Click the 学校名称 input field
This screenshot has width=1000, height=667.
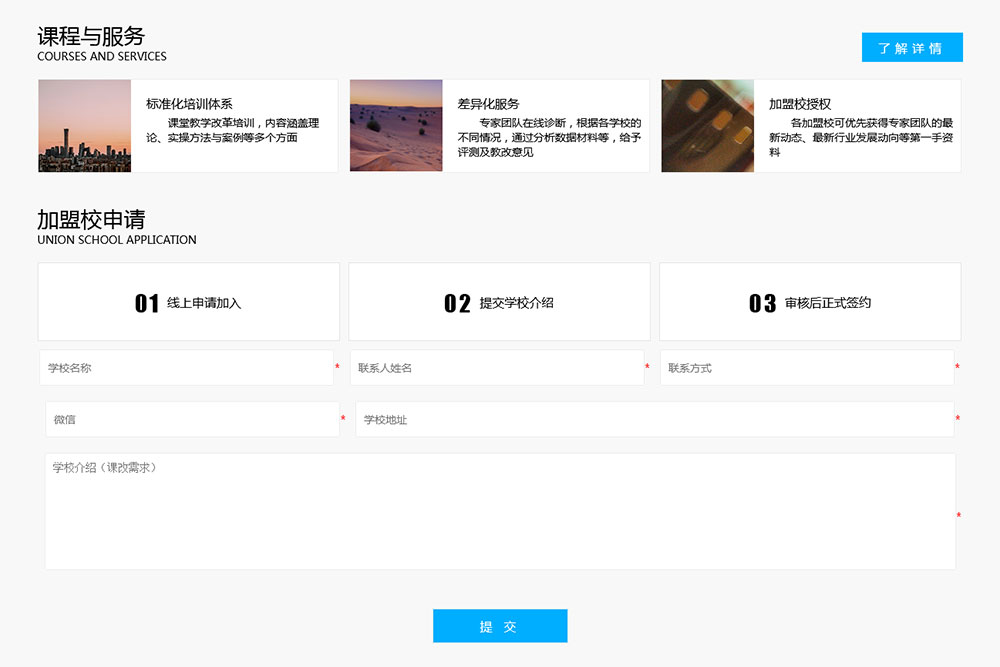[x=186, y=368]
